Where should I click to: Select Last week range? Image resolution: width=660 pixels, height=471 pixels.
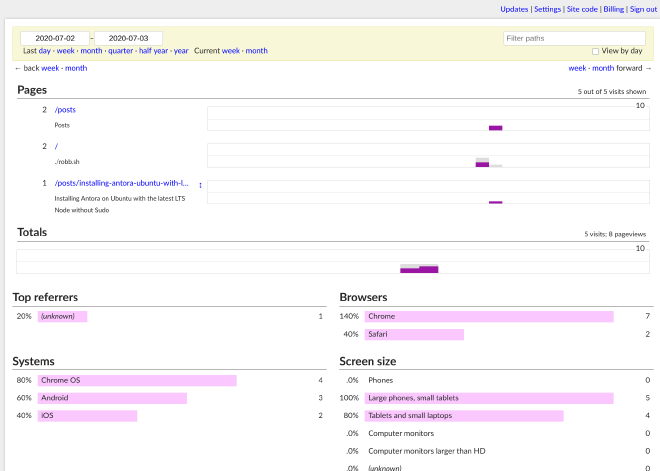tap(66, 51)
